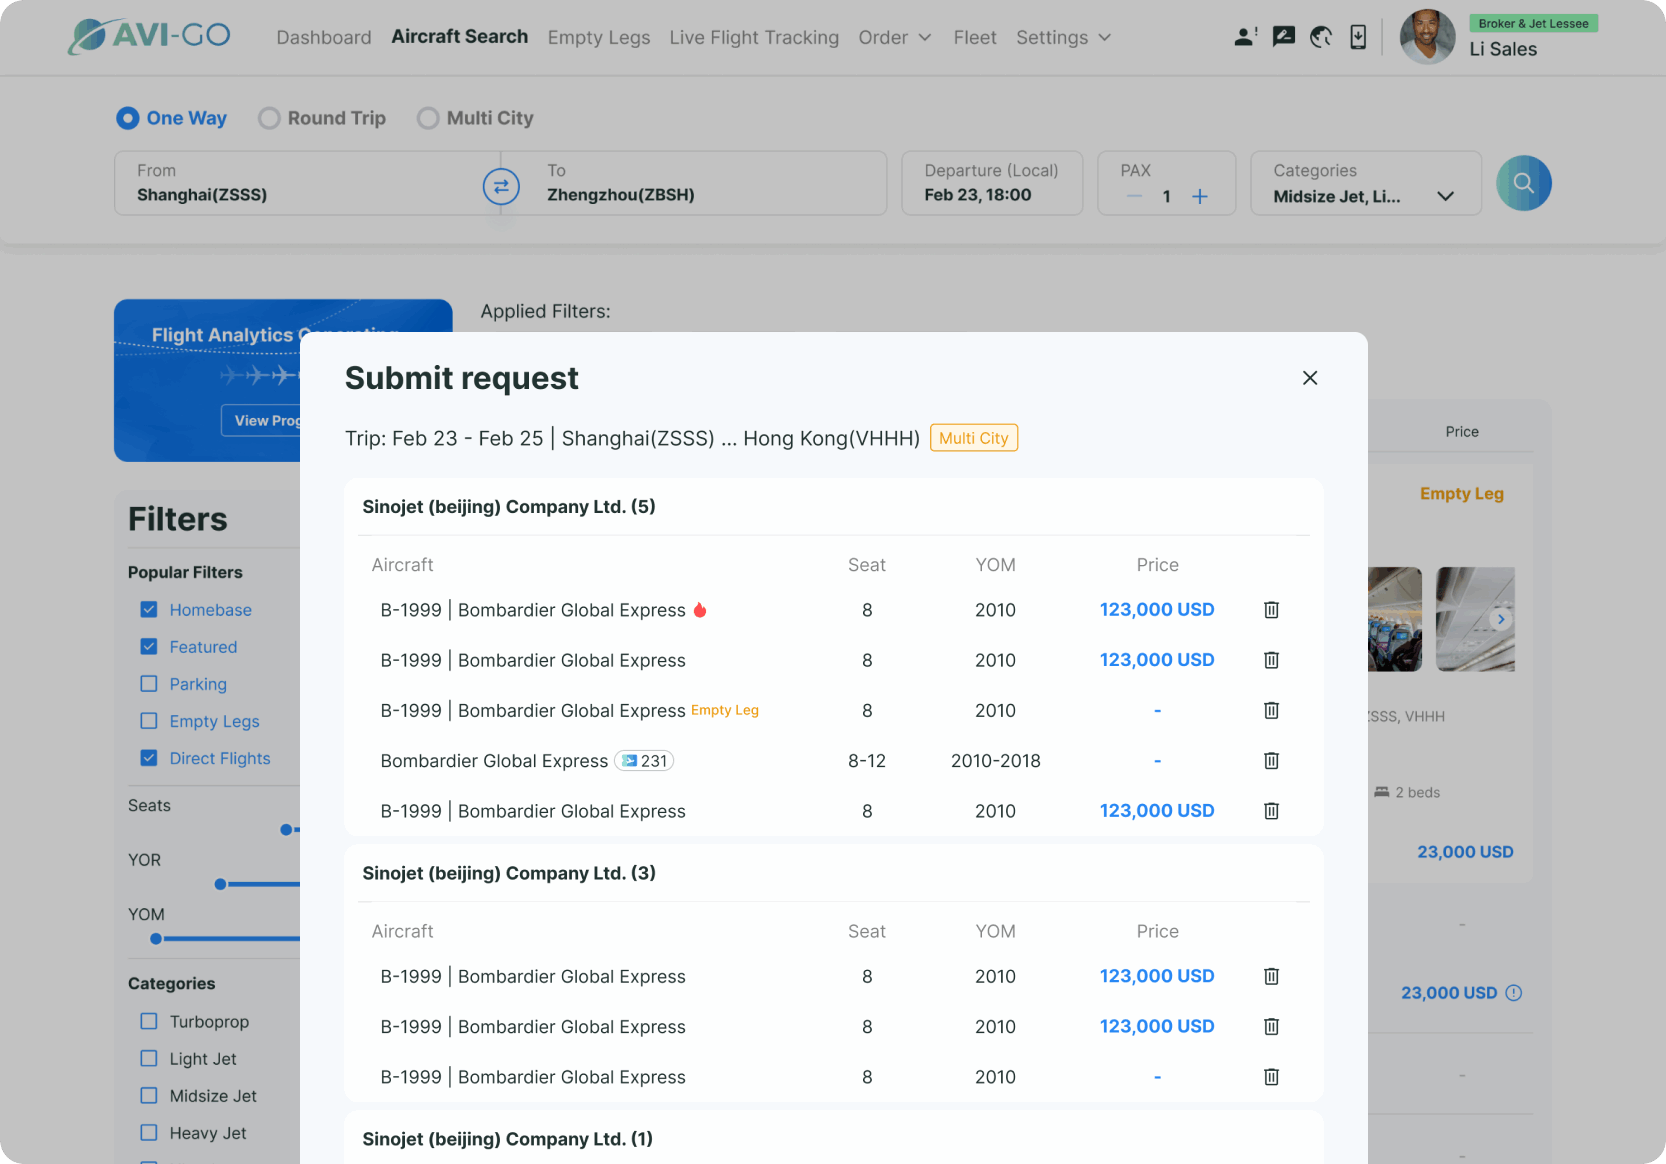The height and width of the screenshot is (1164, 1666).
Task: Open the Fleet page
Action: point(975,37)
